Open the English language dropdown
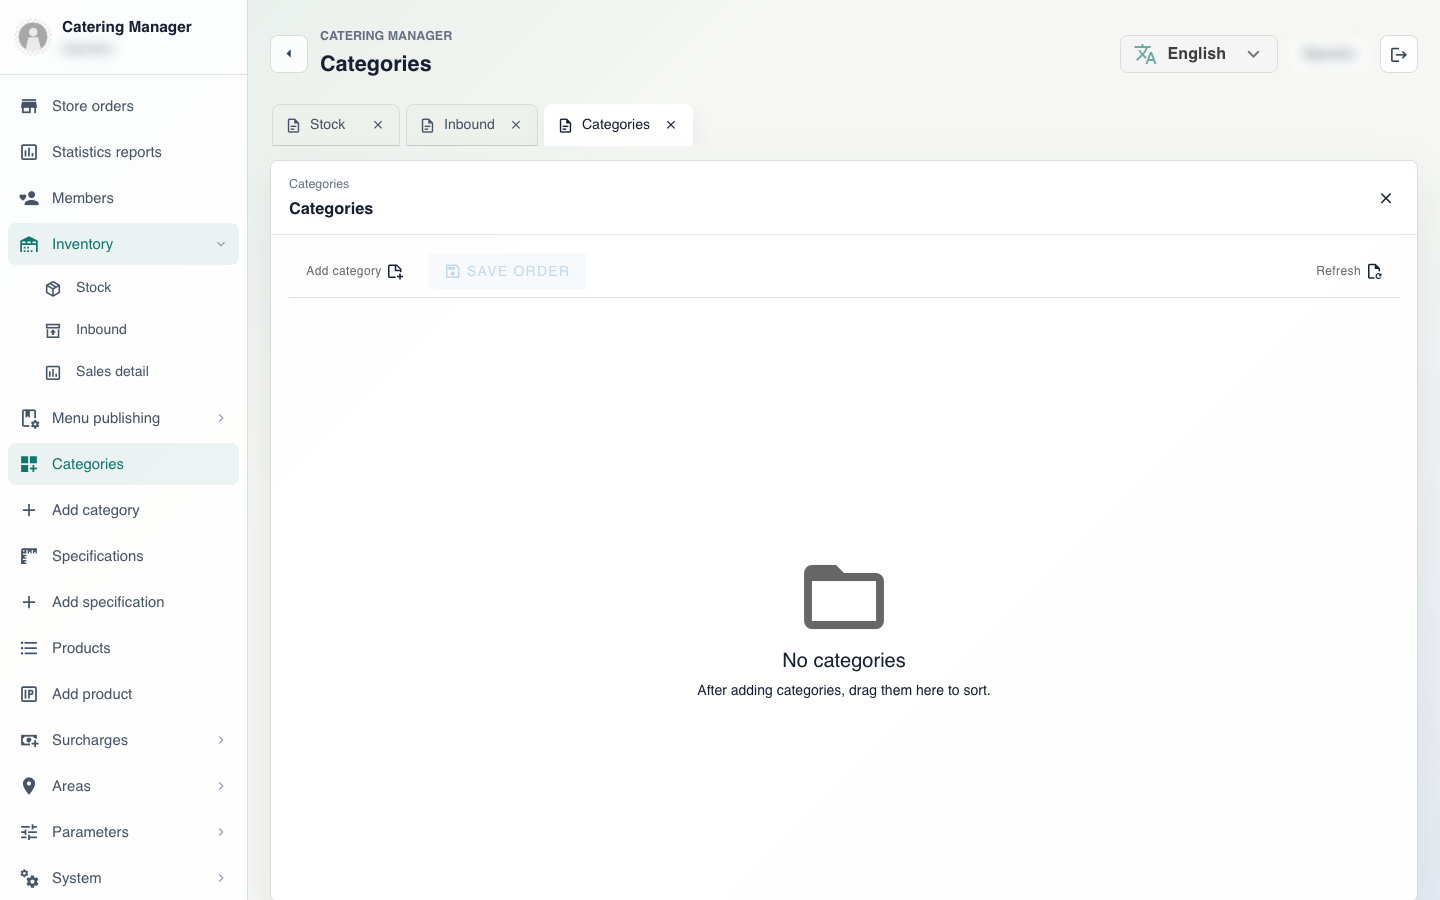This screenshot has height=900, width=1440. pos(1198,54)
